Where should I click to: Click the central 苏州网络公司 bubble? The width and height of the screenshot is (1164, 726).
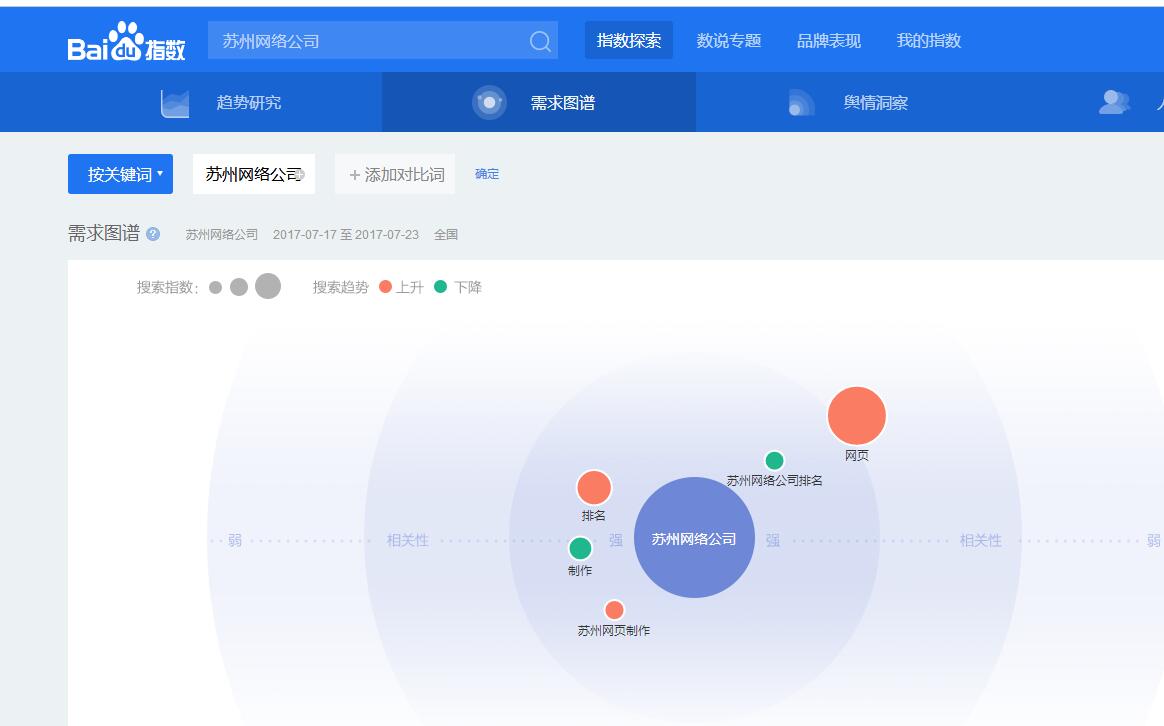pyautogui.click(x=694, y=538)
